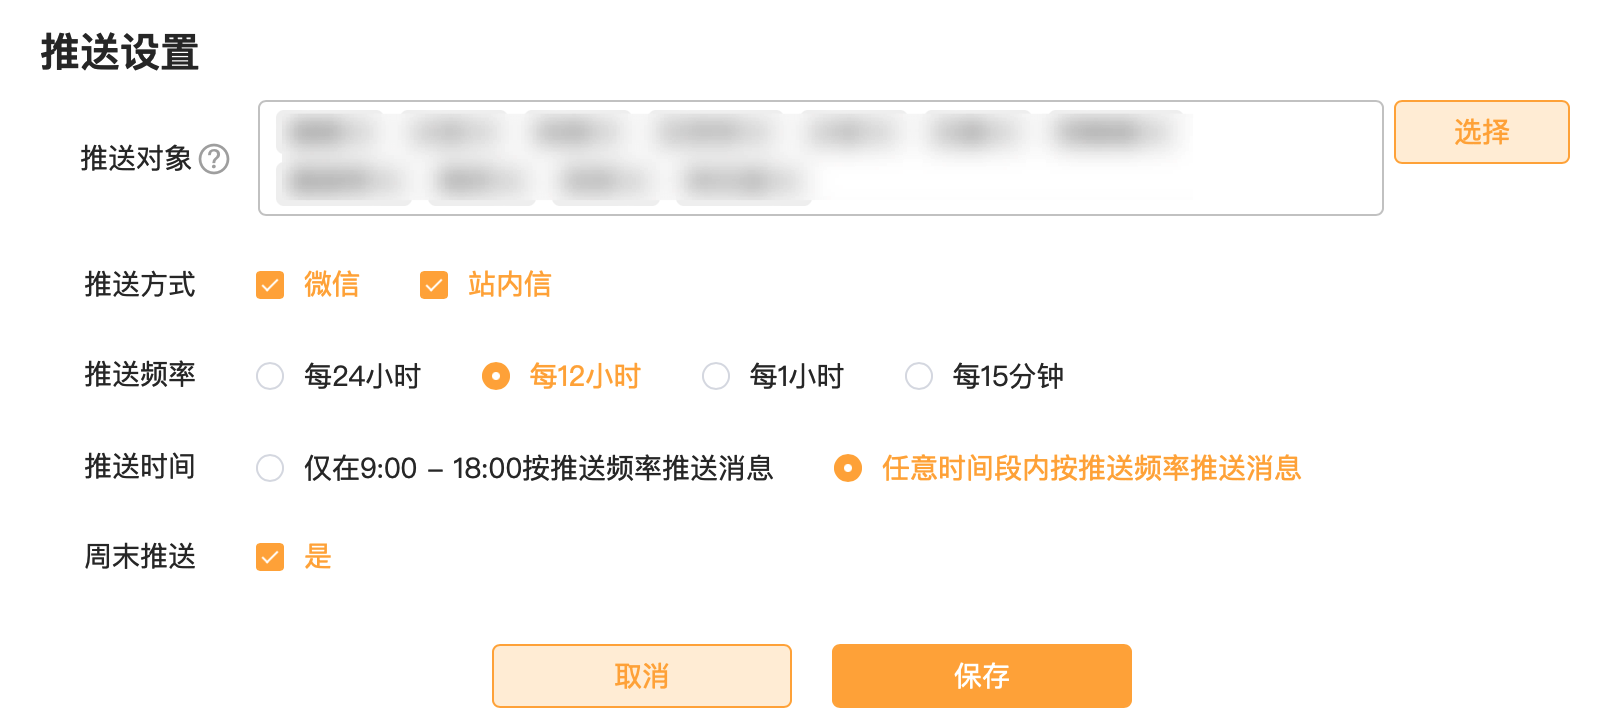Toggle the 周末推送 是 checkbox
The width and height of the screenshot is (1602, 722).
click(x=270, y=557)
